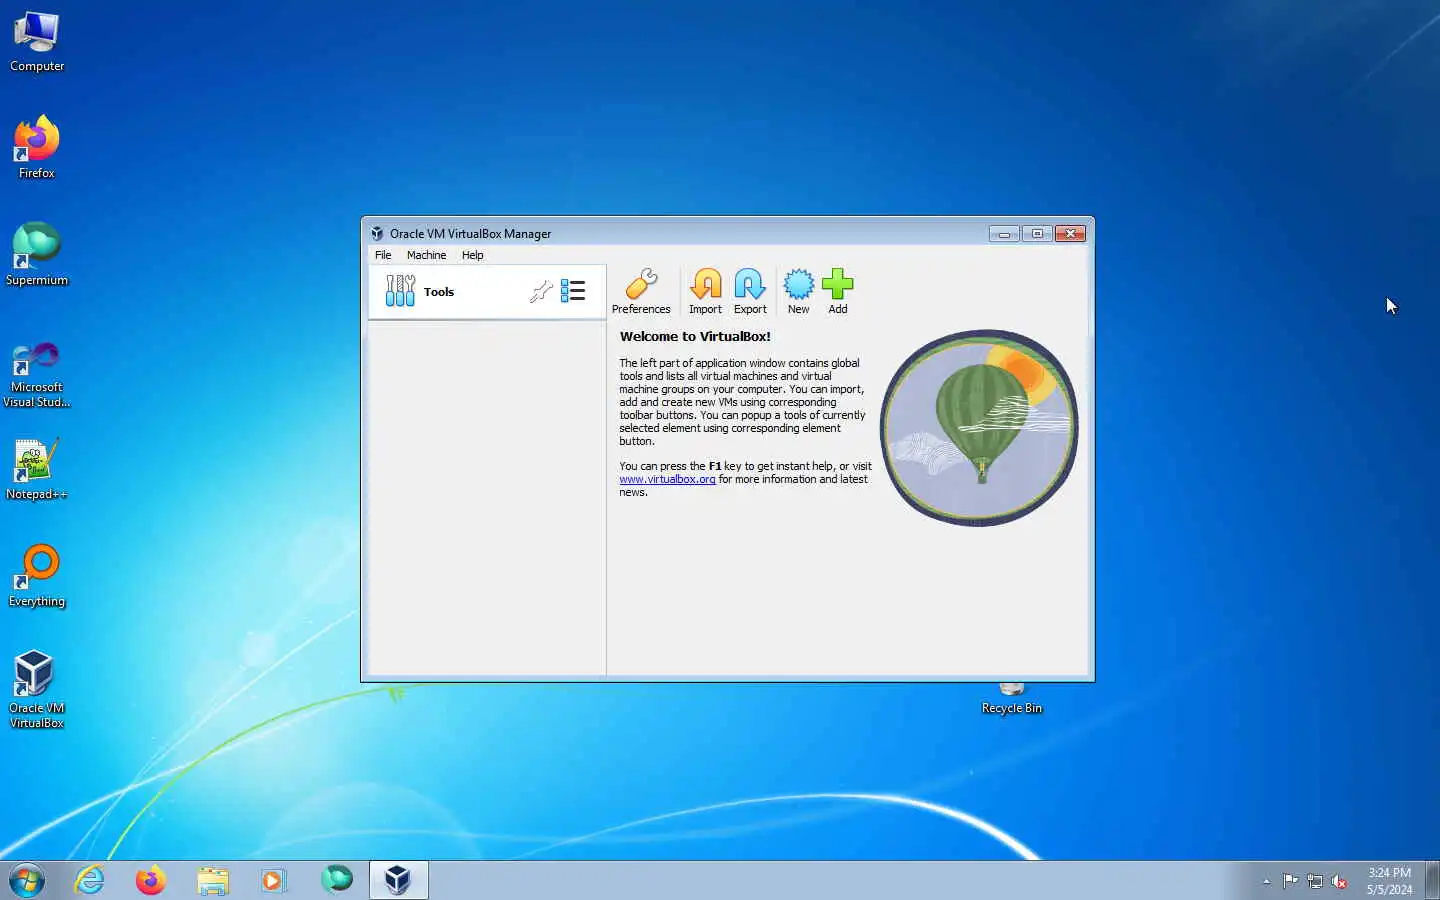The image size is (1440, 900).
Task: Follow the www.virtualbox.org link
Action: 667,479
